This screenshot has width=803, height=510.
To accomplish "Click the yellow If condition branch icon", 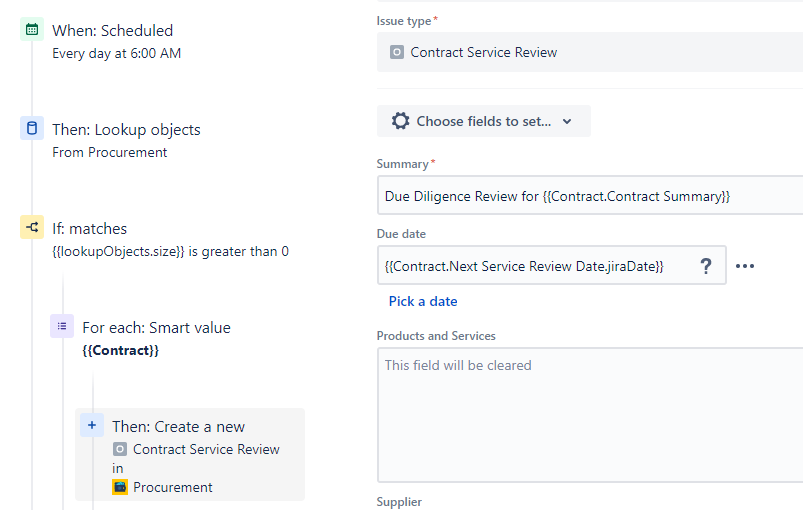I will coord(32,227).
